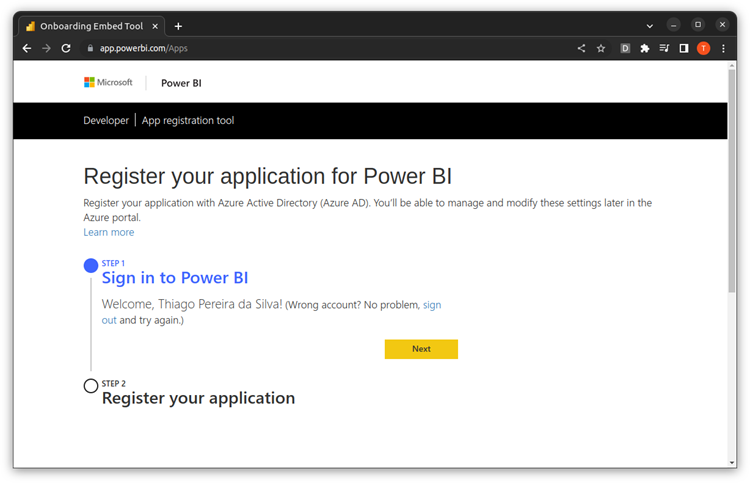Open the Chrome profile avatar
The height and width of the screenshot is (483, 750).
(703, 48)
